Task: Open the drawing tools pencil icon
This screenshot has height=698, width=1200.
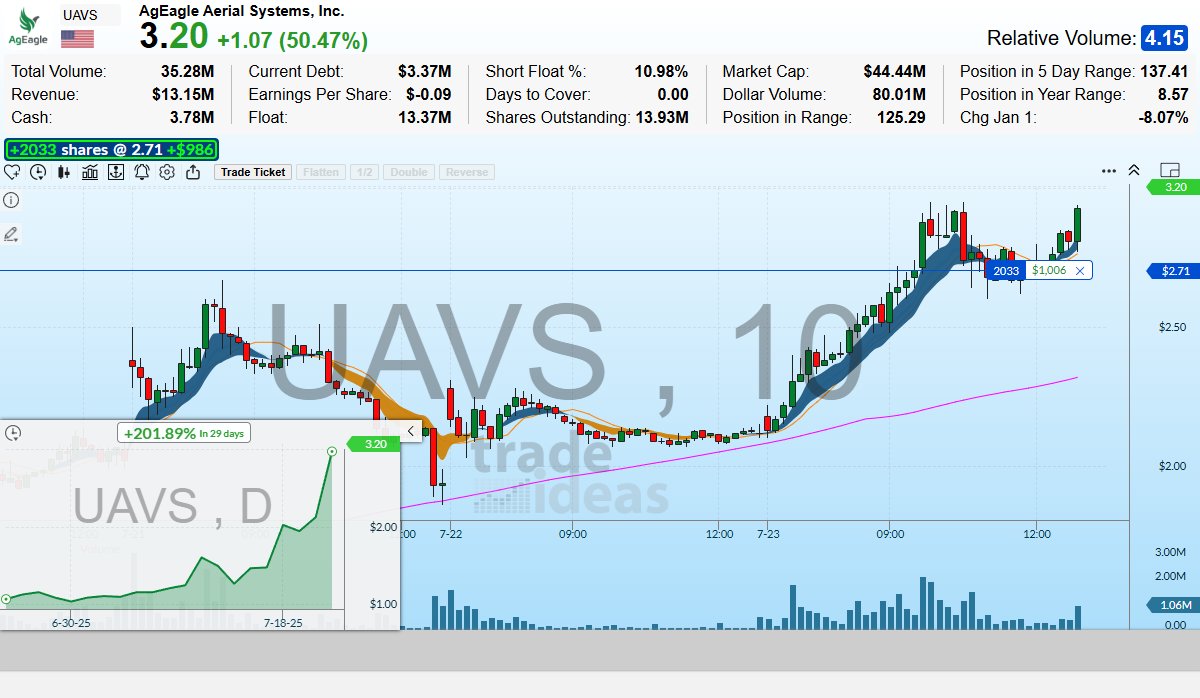Action: pyautogui.click(x=12, y=234)
